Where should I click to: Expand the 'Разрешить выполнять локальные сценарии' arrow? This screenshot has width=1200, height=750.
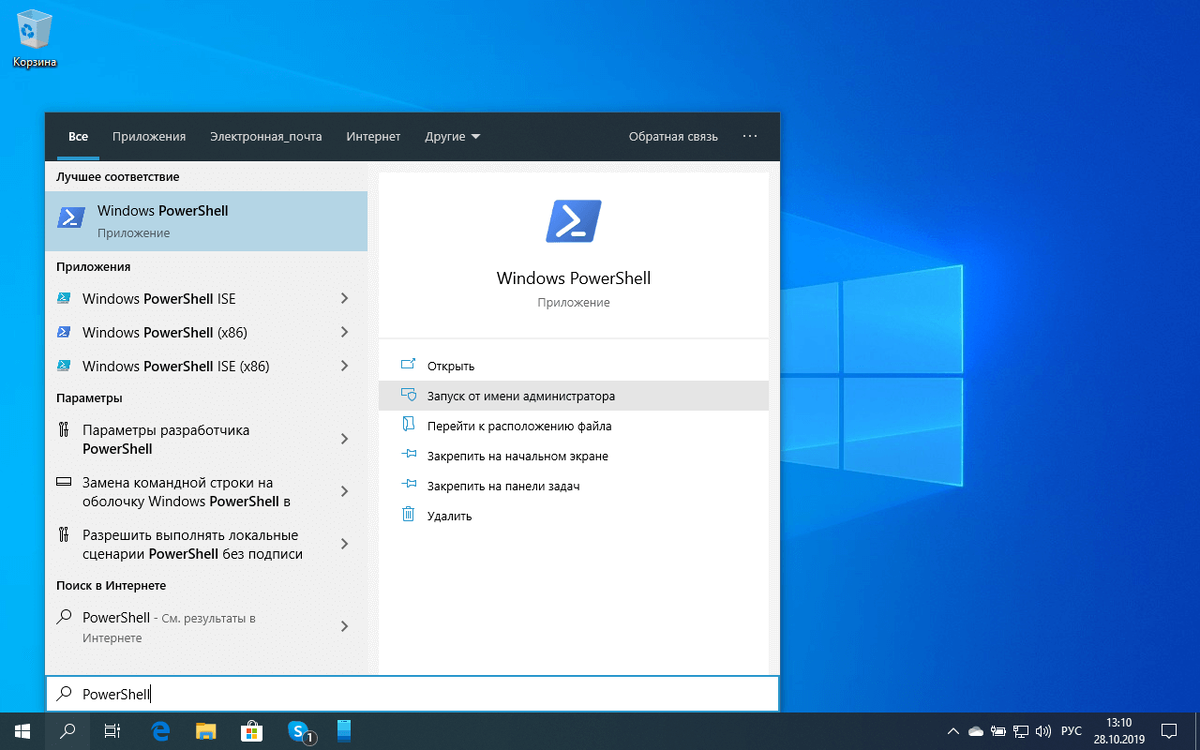pyautogui.click(x=345, y=544)
